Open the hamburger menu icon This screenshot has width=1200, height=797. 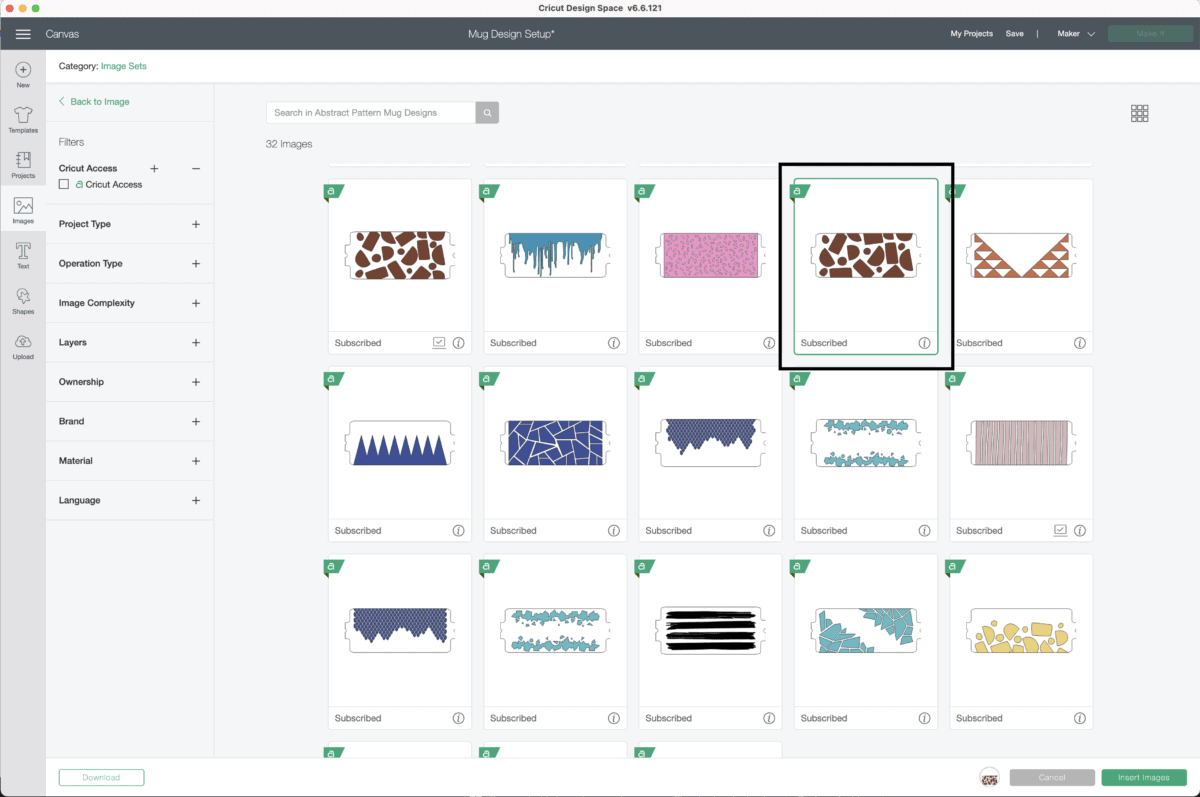click(23, 34)
